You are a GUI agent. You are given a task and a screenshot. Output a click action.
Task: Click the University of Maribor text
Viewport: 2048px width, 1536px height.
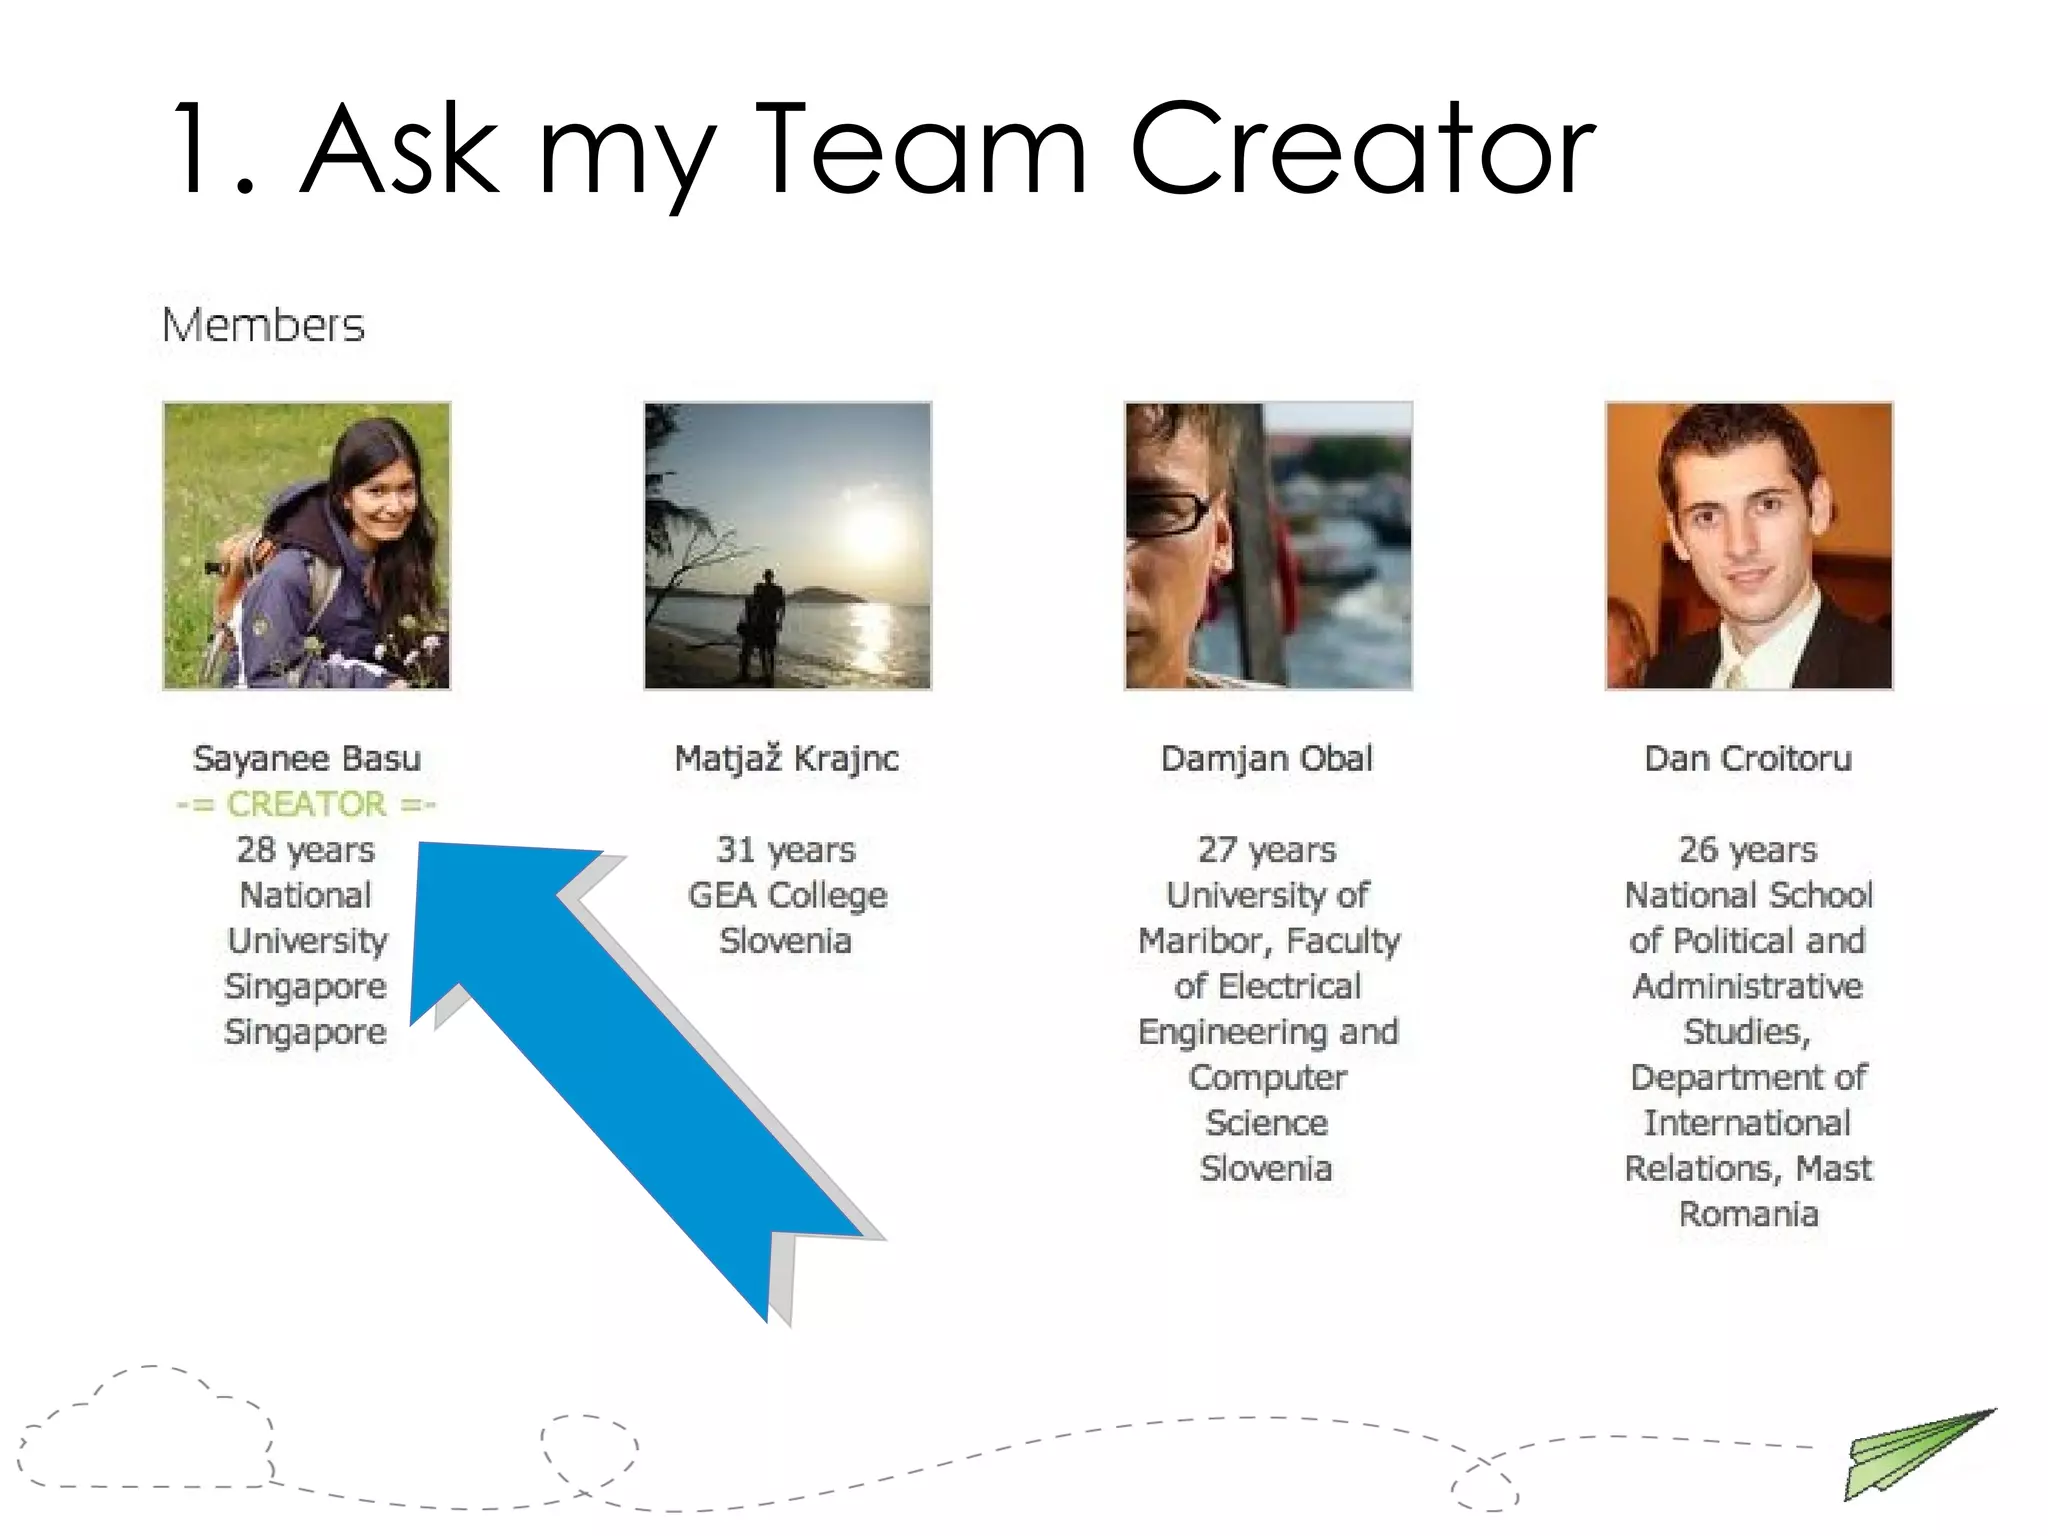point(1267,895)
